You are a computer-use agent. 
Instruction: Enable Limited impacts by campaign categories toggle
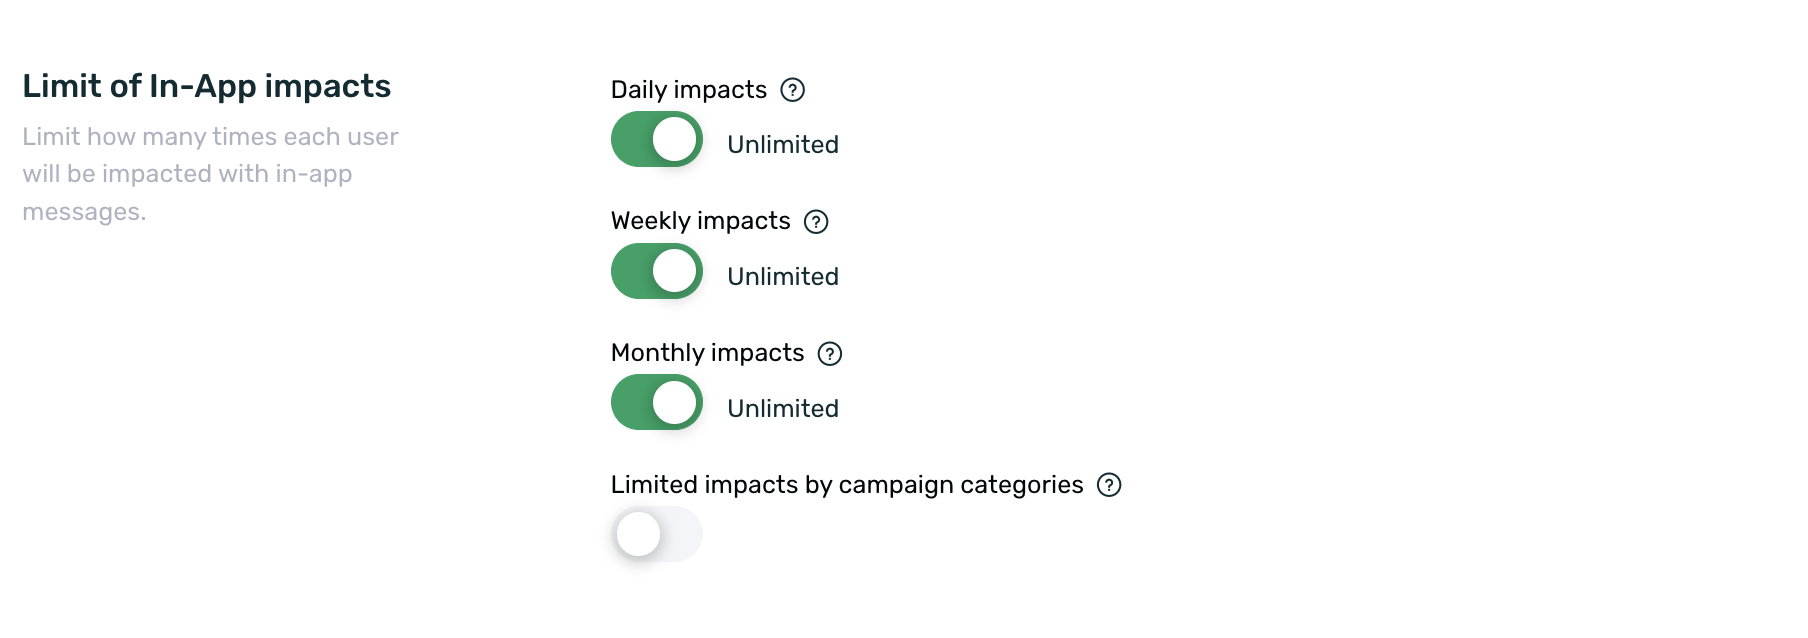pos(656,534)
